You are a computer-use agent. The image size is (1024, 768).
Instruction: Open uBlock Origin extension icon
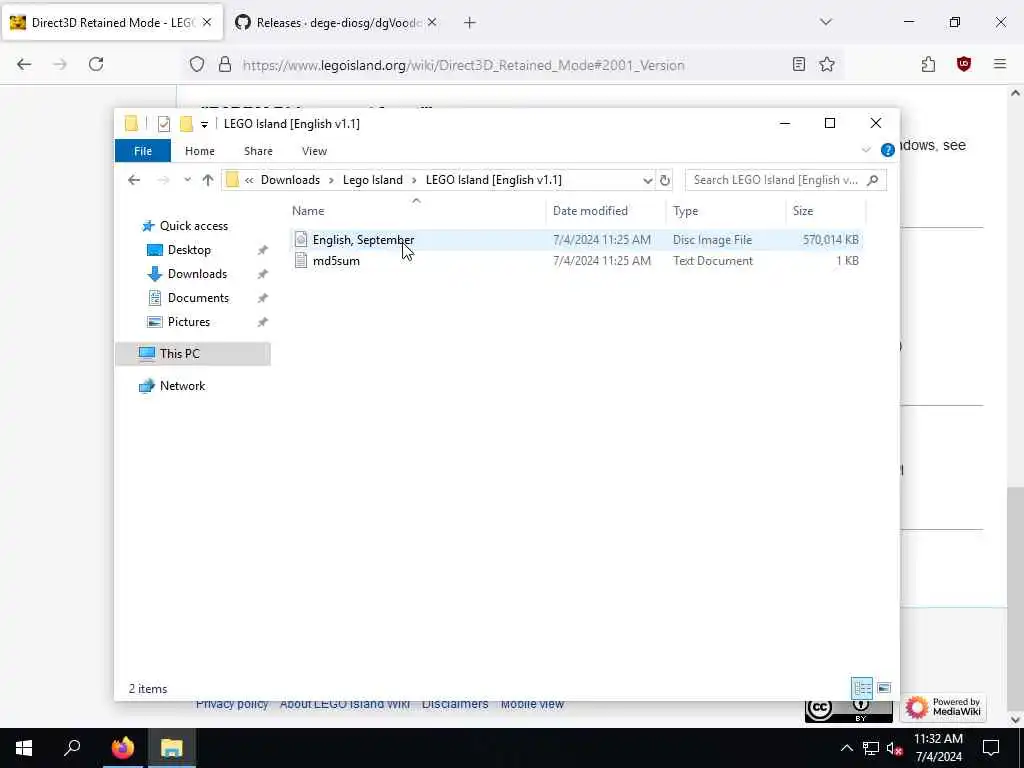pos(964,64)
